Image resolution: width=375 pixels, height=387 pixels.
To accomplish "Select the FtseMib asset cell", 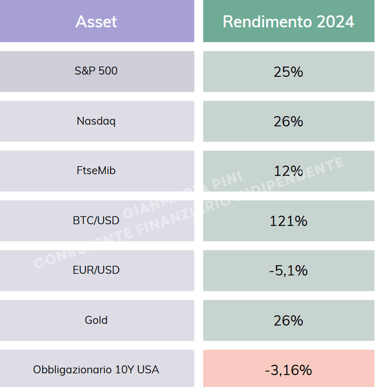I will point(97,171).
